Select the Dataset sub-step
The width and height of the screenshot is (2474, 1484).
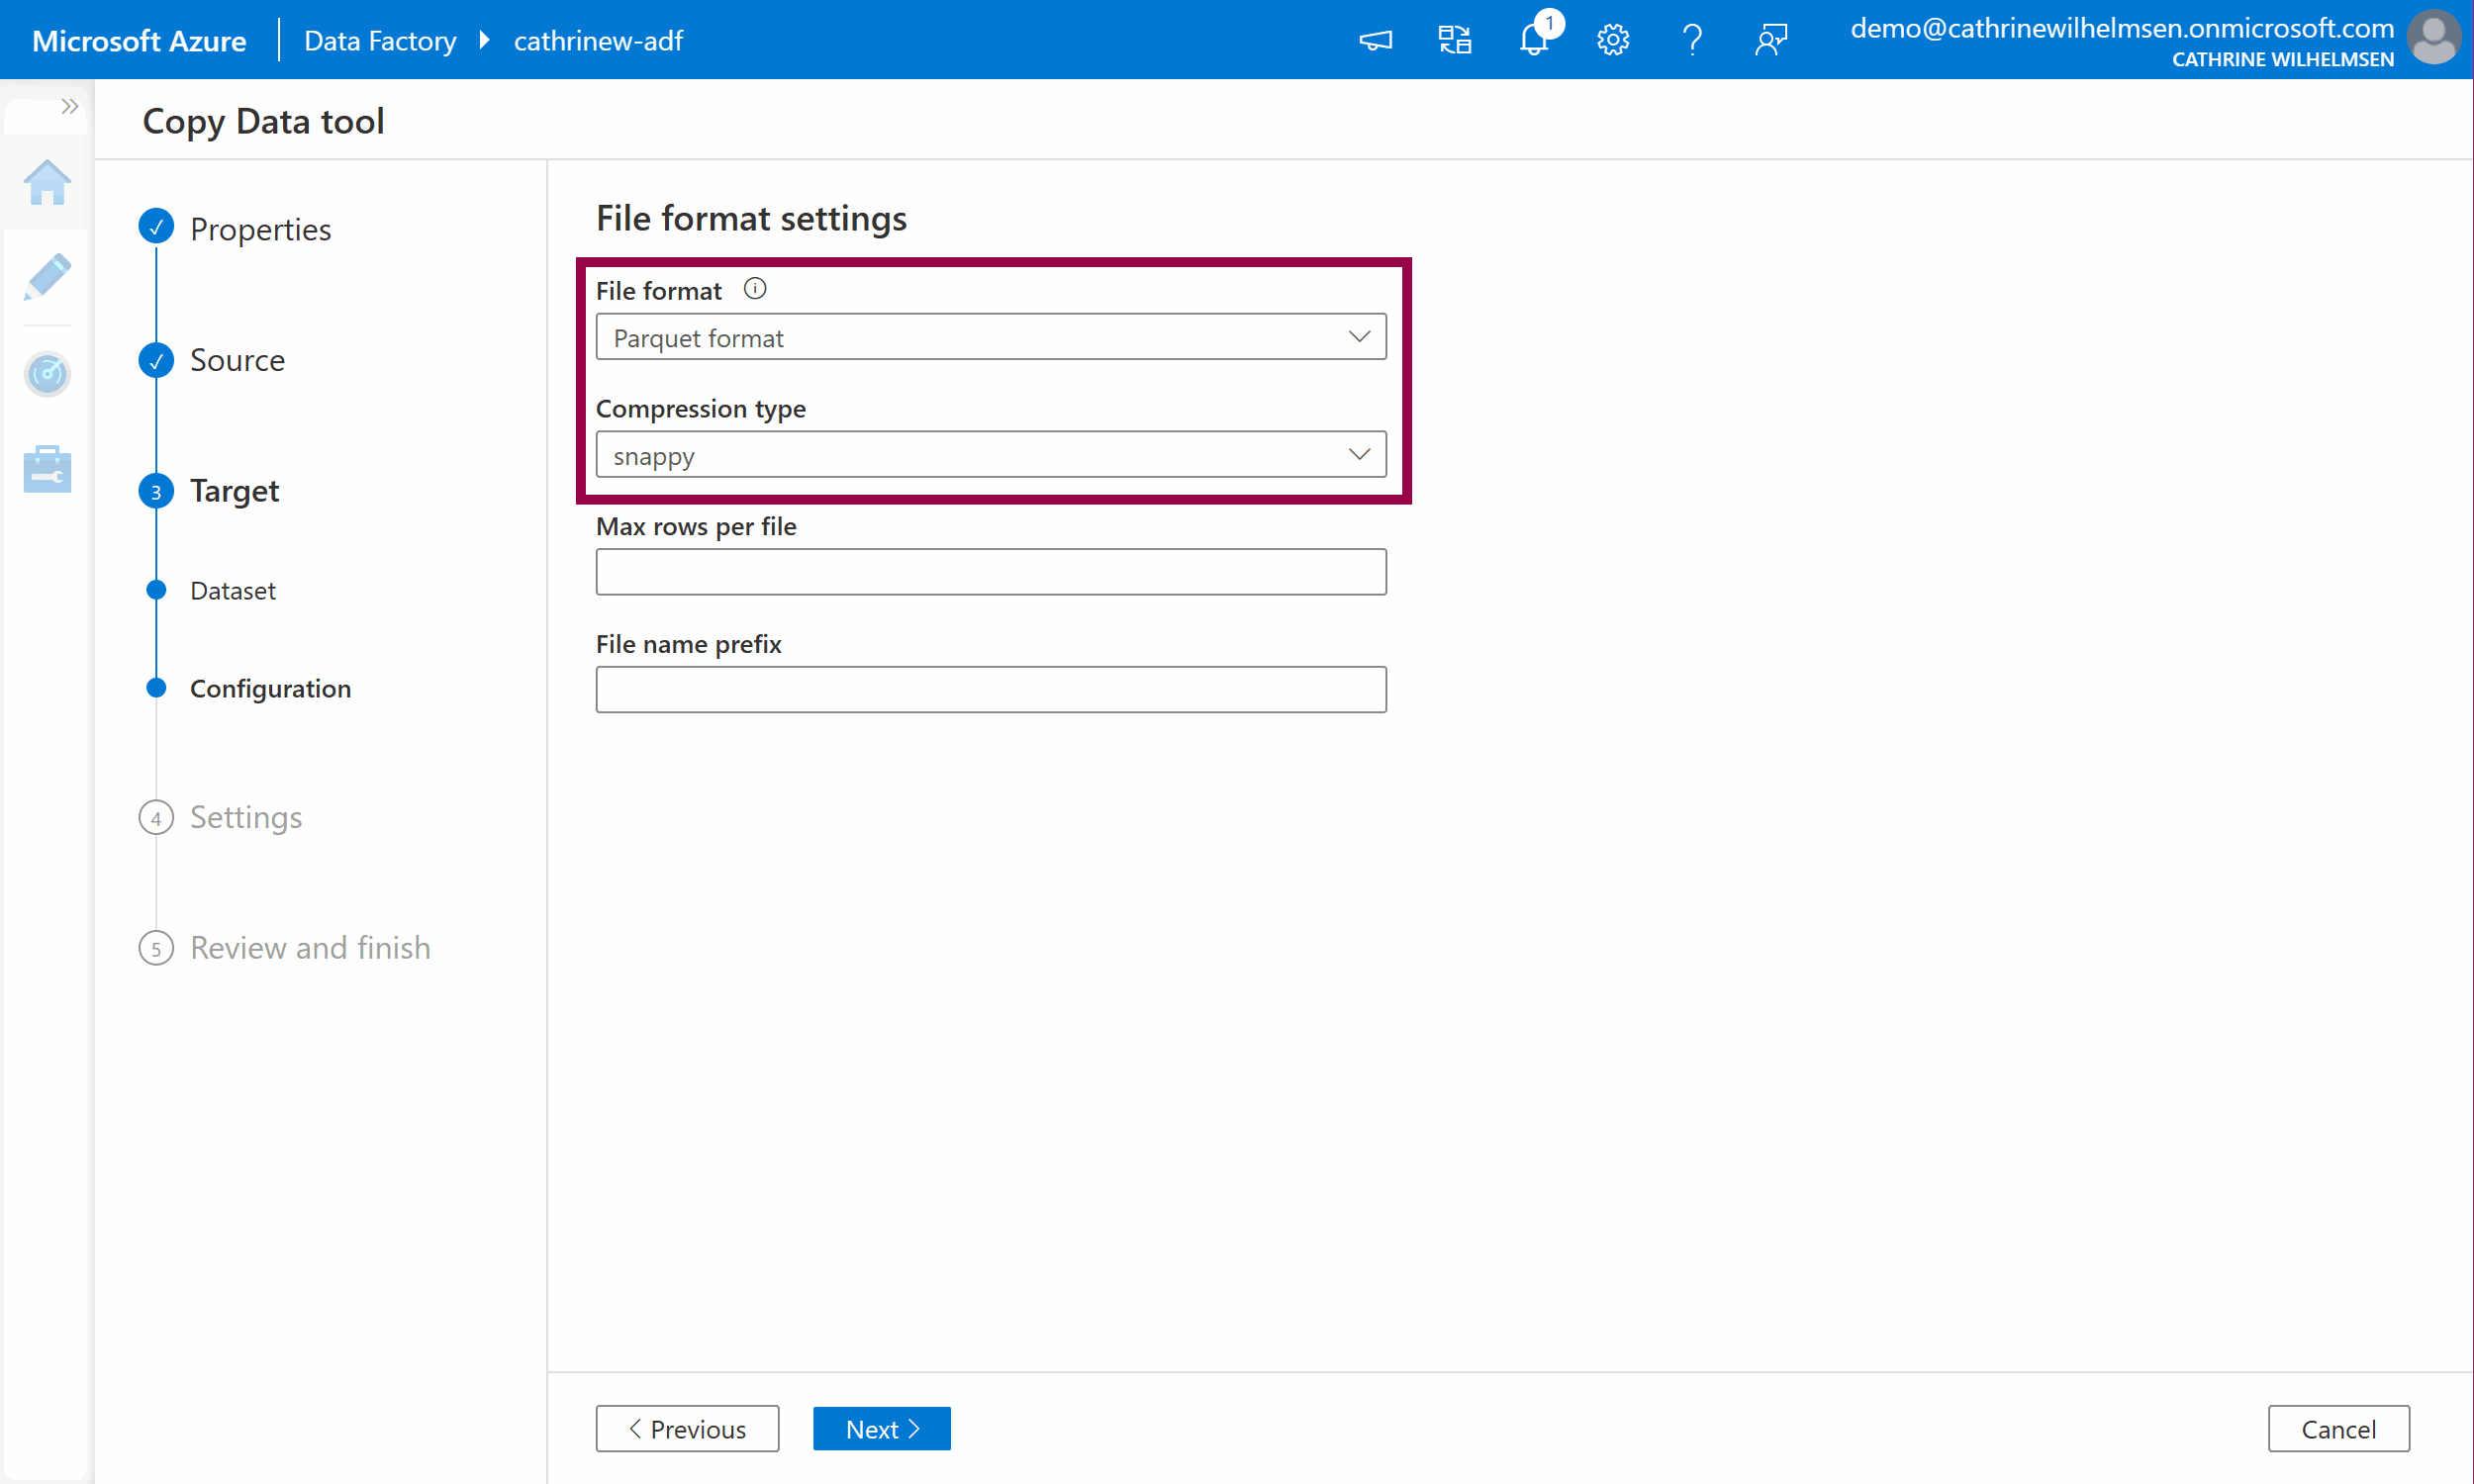coord(233,591)
